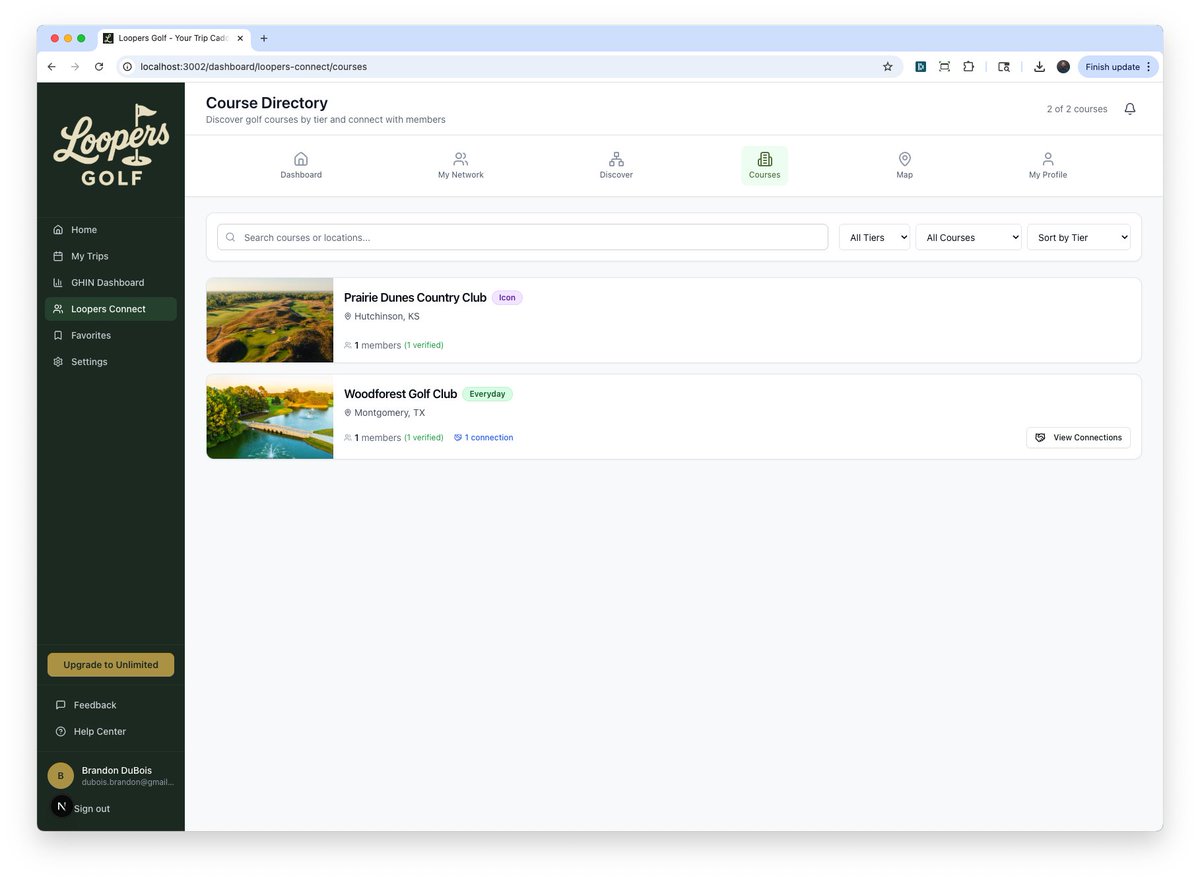Open the Sort by Tier dropdown
The image size is (1200, 880).
[x=1079, y=238]
